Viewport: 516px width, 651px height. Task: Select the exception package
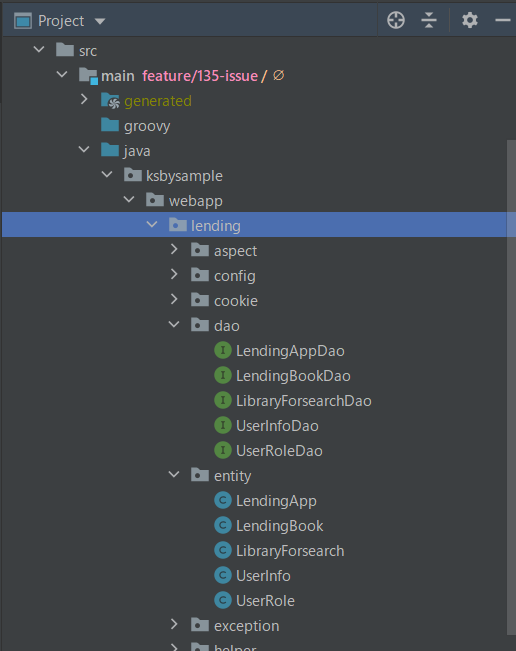click(x=247, y=626)
